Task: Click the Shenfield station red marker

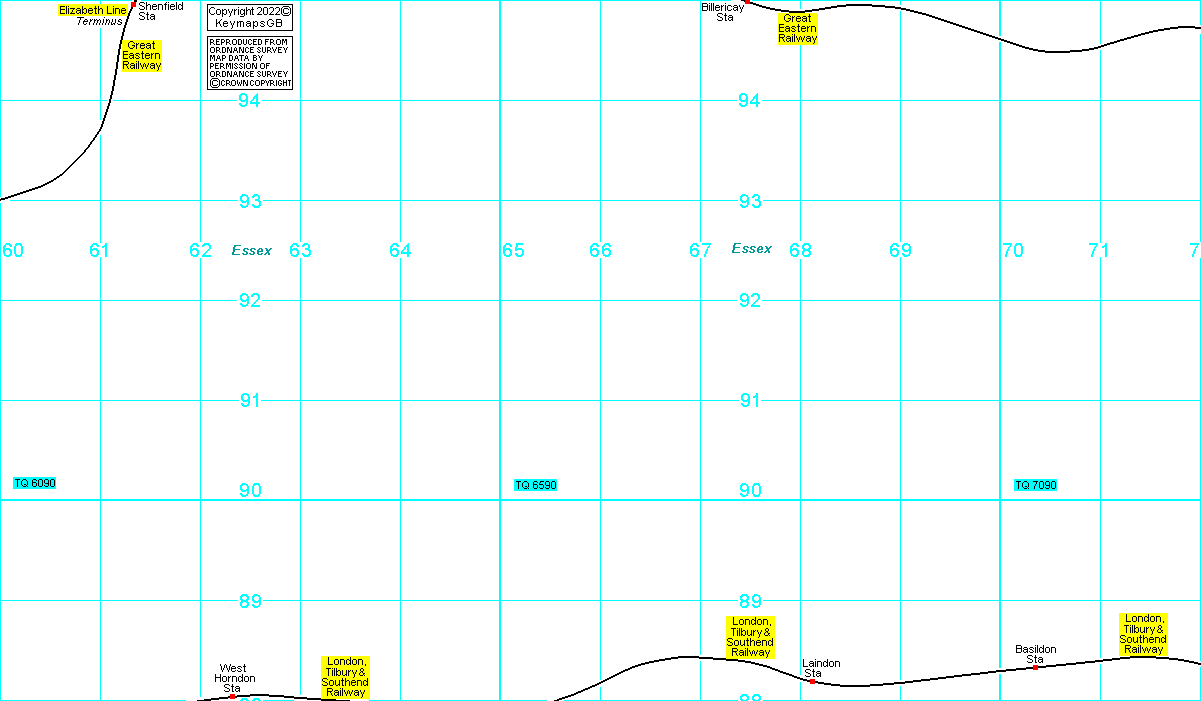Action: pos(133,4)
